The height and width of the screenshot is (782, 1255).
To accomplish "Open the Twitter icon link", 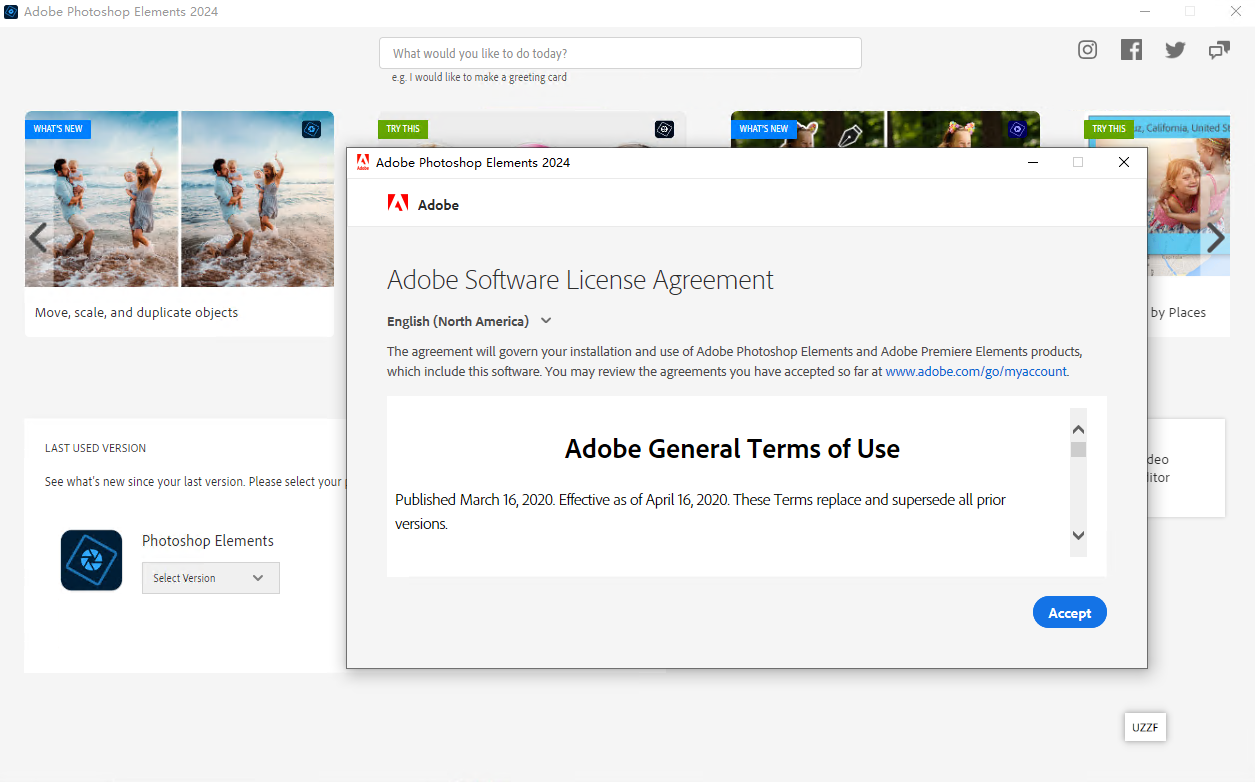I will (x=1175, y=50).
